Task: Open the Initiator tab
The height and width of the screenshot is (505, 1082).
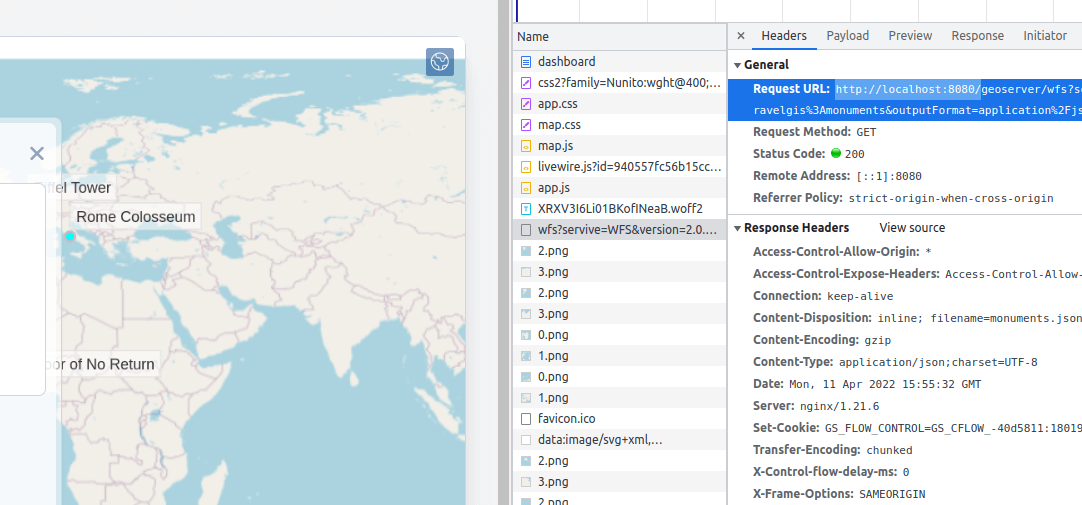Action: point(1045,36)
